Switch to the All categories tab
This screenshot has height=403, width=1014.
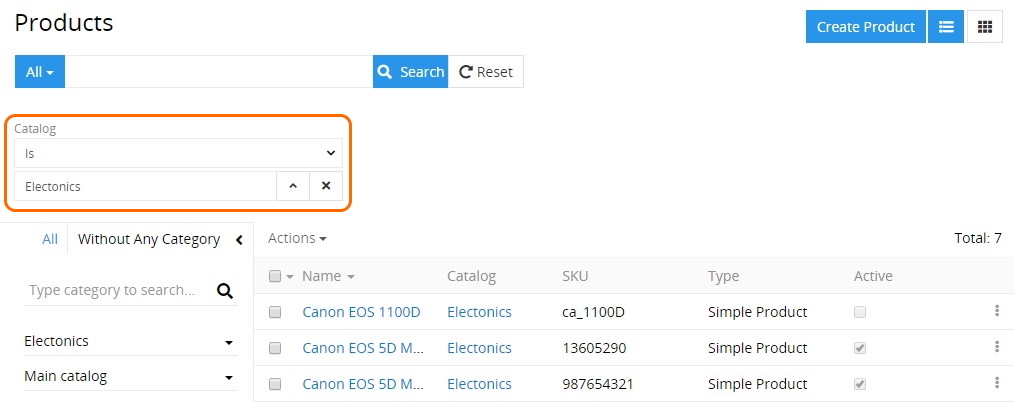[50, 239]
